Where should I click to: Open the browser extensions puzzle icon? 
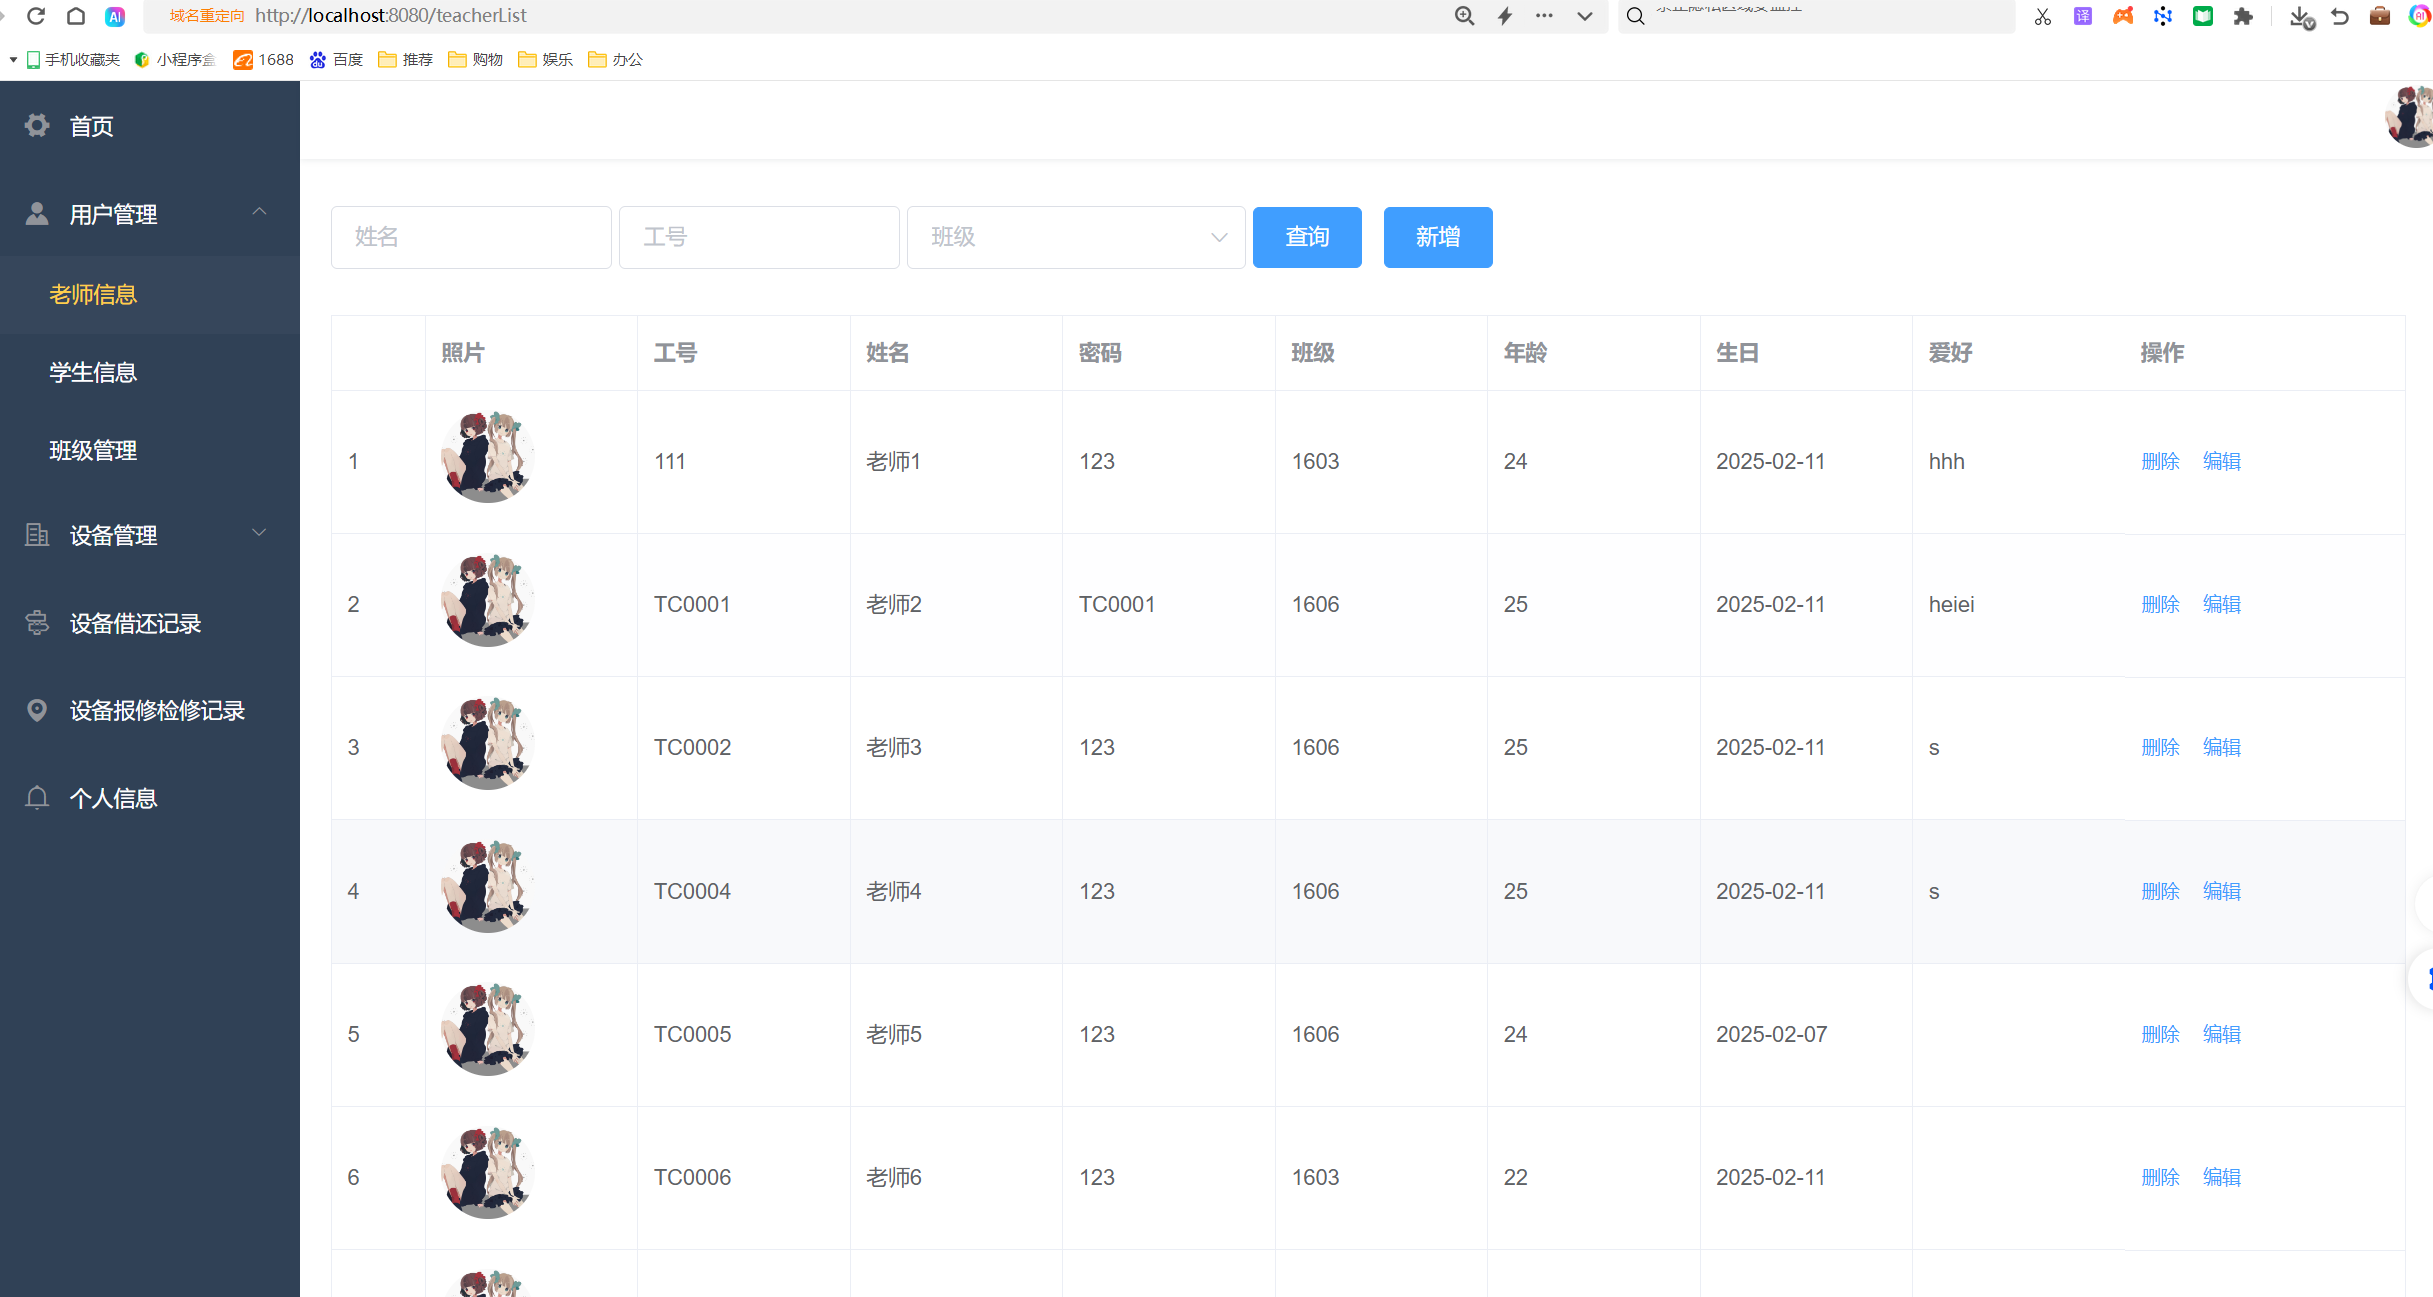click(x=2243, y=16)
